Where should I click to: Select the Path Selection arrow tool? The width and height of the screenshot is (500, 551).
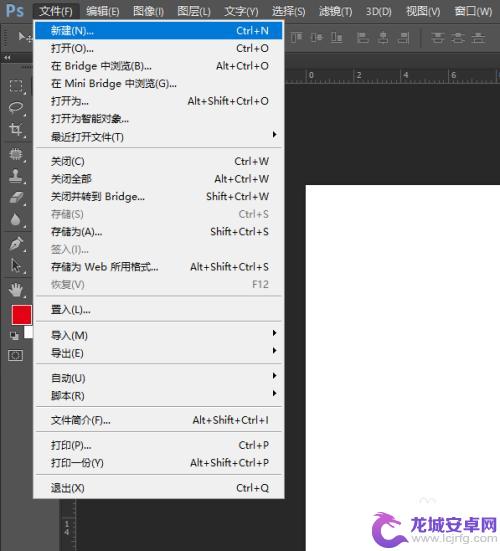pos(16,266)
